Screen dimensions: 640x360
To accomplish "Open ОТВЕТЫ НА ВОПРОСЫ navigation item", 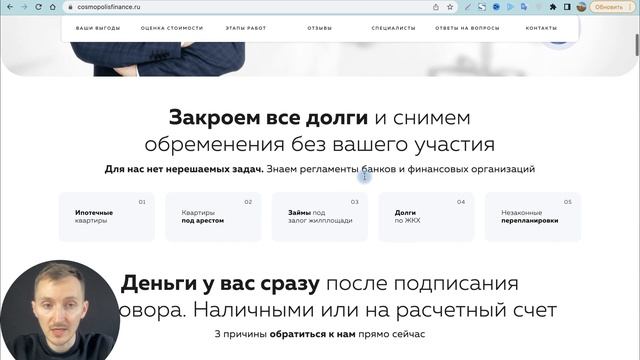I will coord(467,28).
